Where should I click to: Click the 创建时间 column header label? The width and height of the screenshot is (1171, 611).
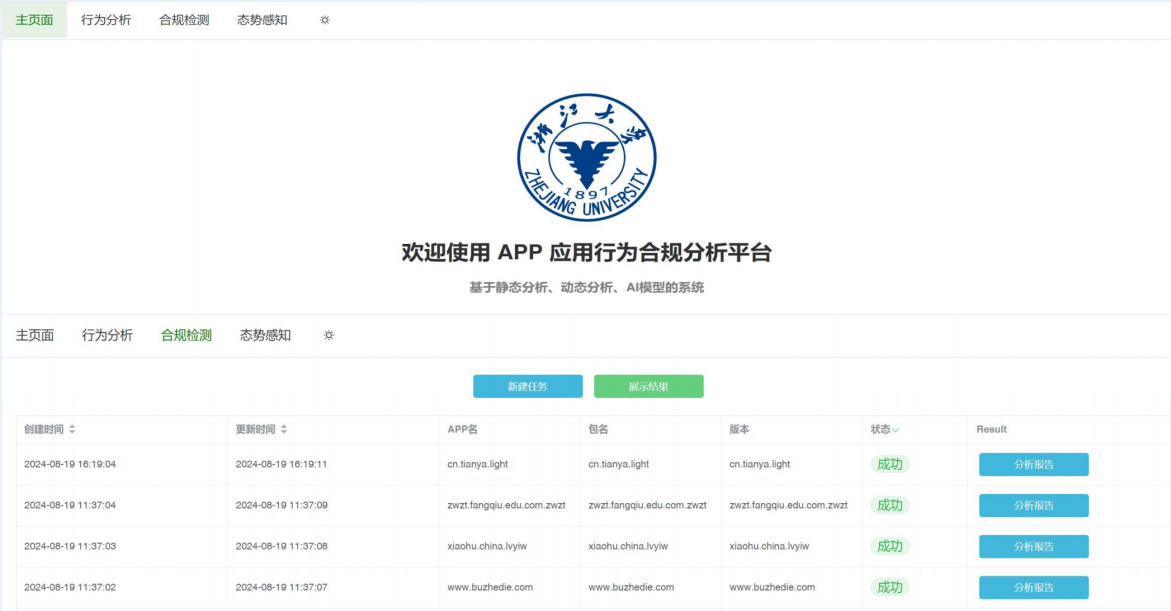click(44, 429)
